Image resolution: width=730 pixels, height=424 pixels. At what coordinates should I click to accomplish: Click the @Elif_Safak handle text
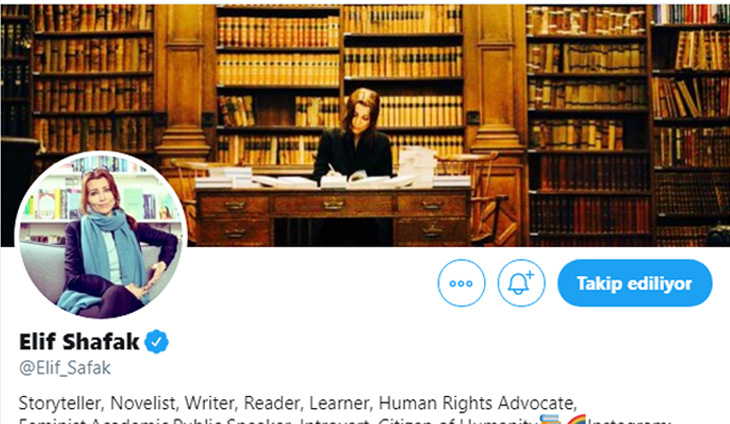[x=65, y=368]
